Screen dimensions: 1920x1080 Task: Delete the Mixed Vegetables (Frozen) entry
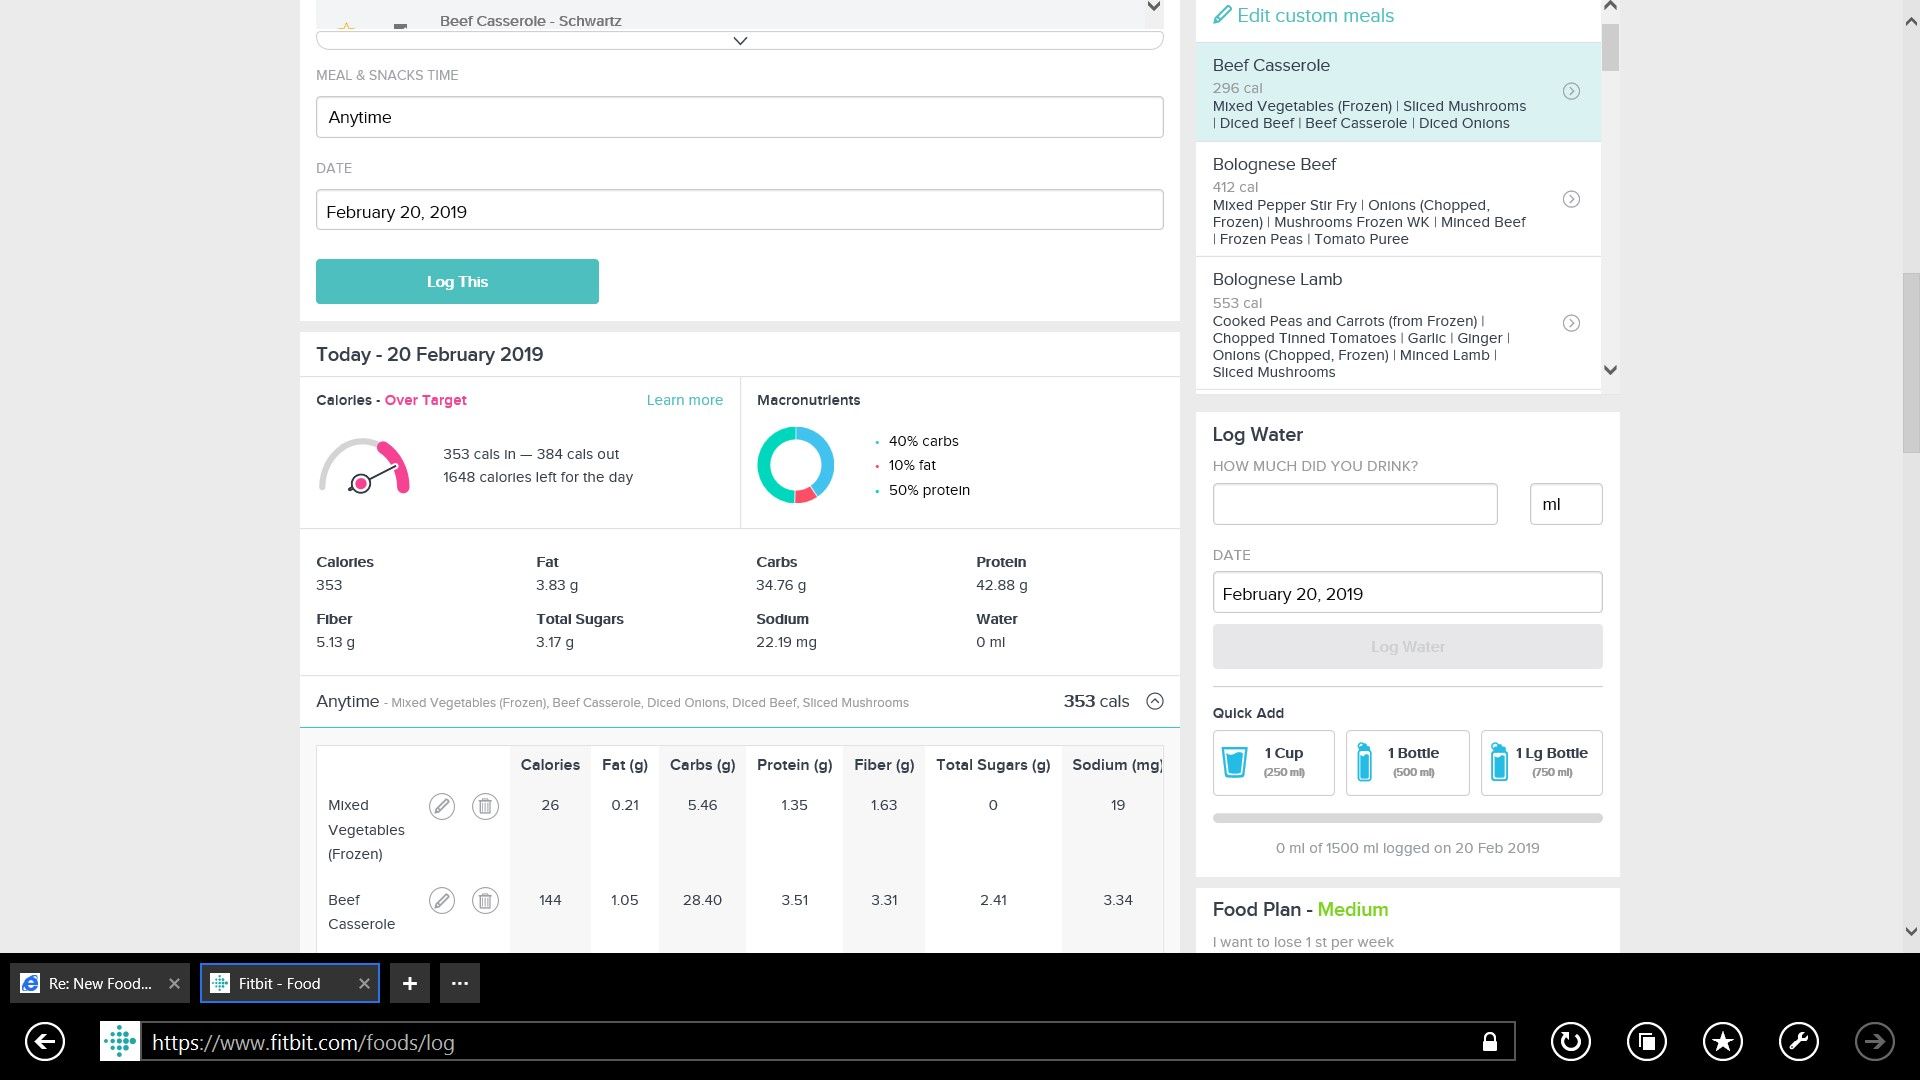(485, 806)
